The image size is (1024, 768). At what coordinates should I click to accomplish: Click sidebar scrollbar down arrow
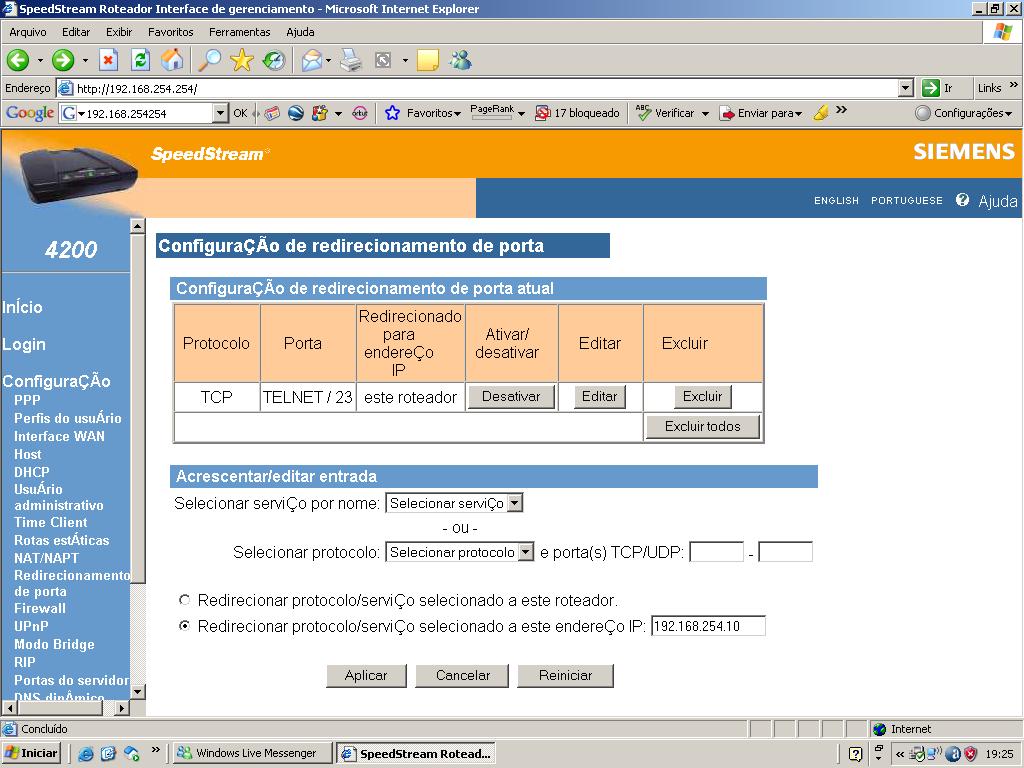138,692
